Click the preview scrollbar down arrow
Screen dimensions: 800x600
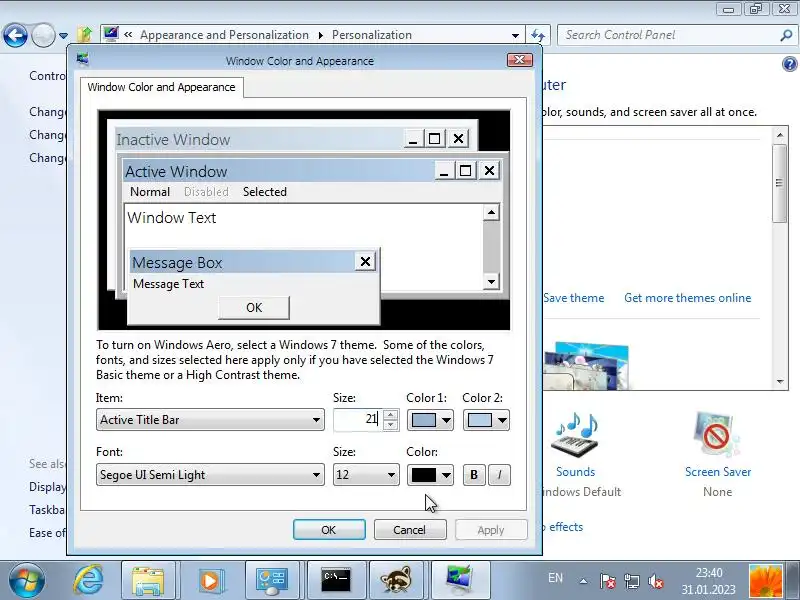tap(491, 281)
